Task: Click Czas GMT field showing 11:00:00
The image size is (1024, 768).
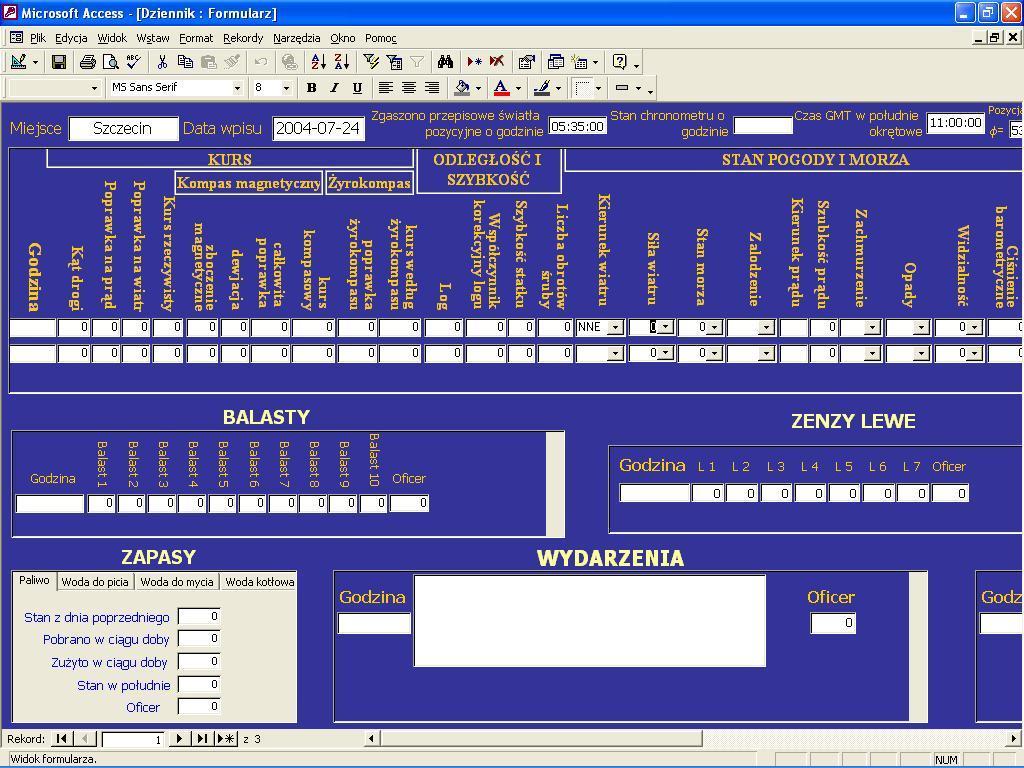Action: 955,123
